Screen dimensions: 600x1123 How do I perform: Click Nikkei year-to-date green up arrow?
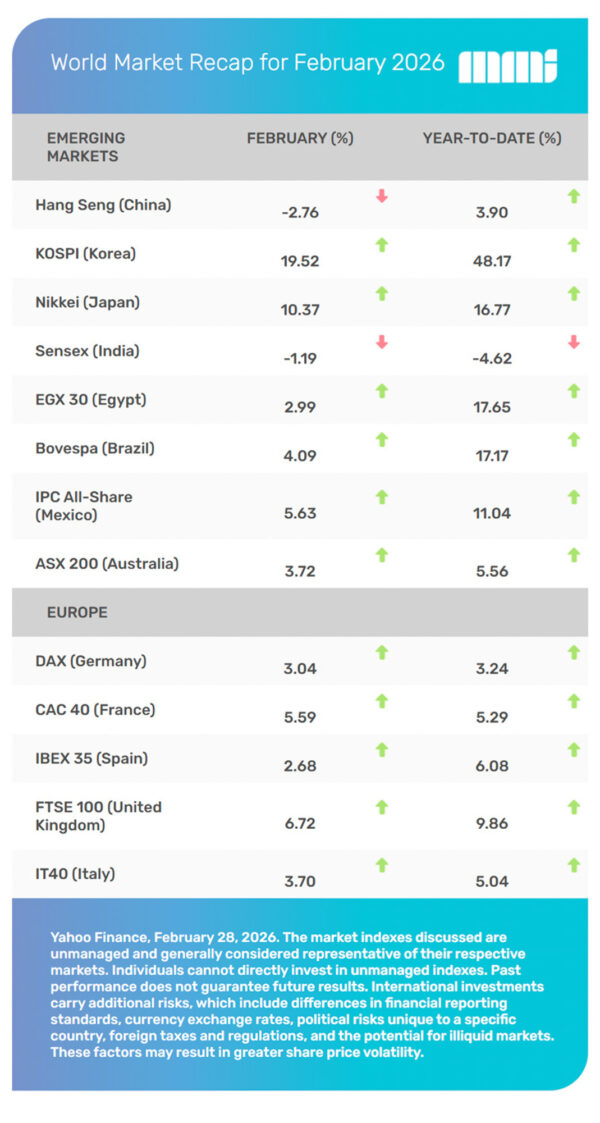573,293
